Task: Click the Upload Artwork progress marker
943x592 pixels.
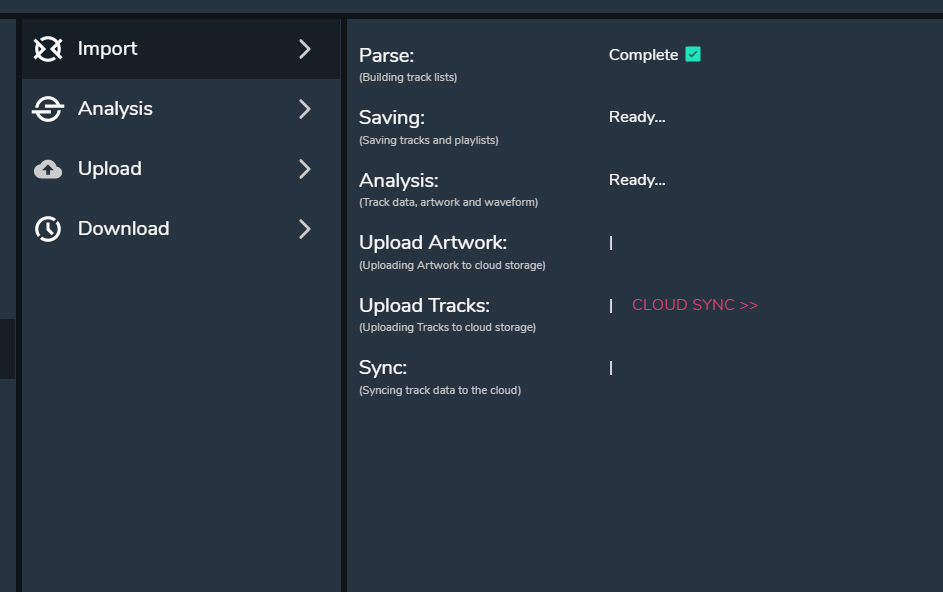Action: tap(611, 243)
